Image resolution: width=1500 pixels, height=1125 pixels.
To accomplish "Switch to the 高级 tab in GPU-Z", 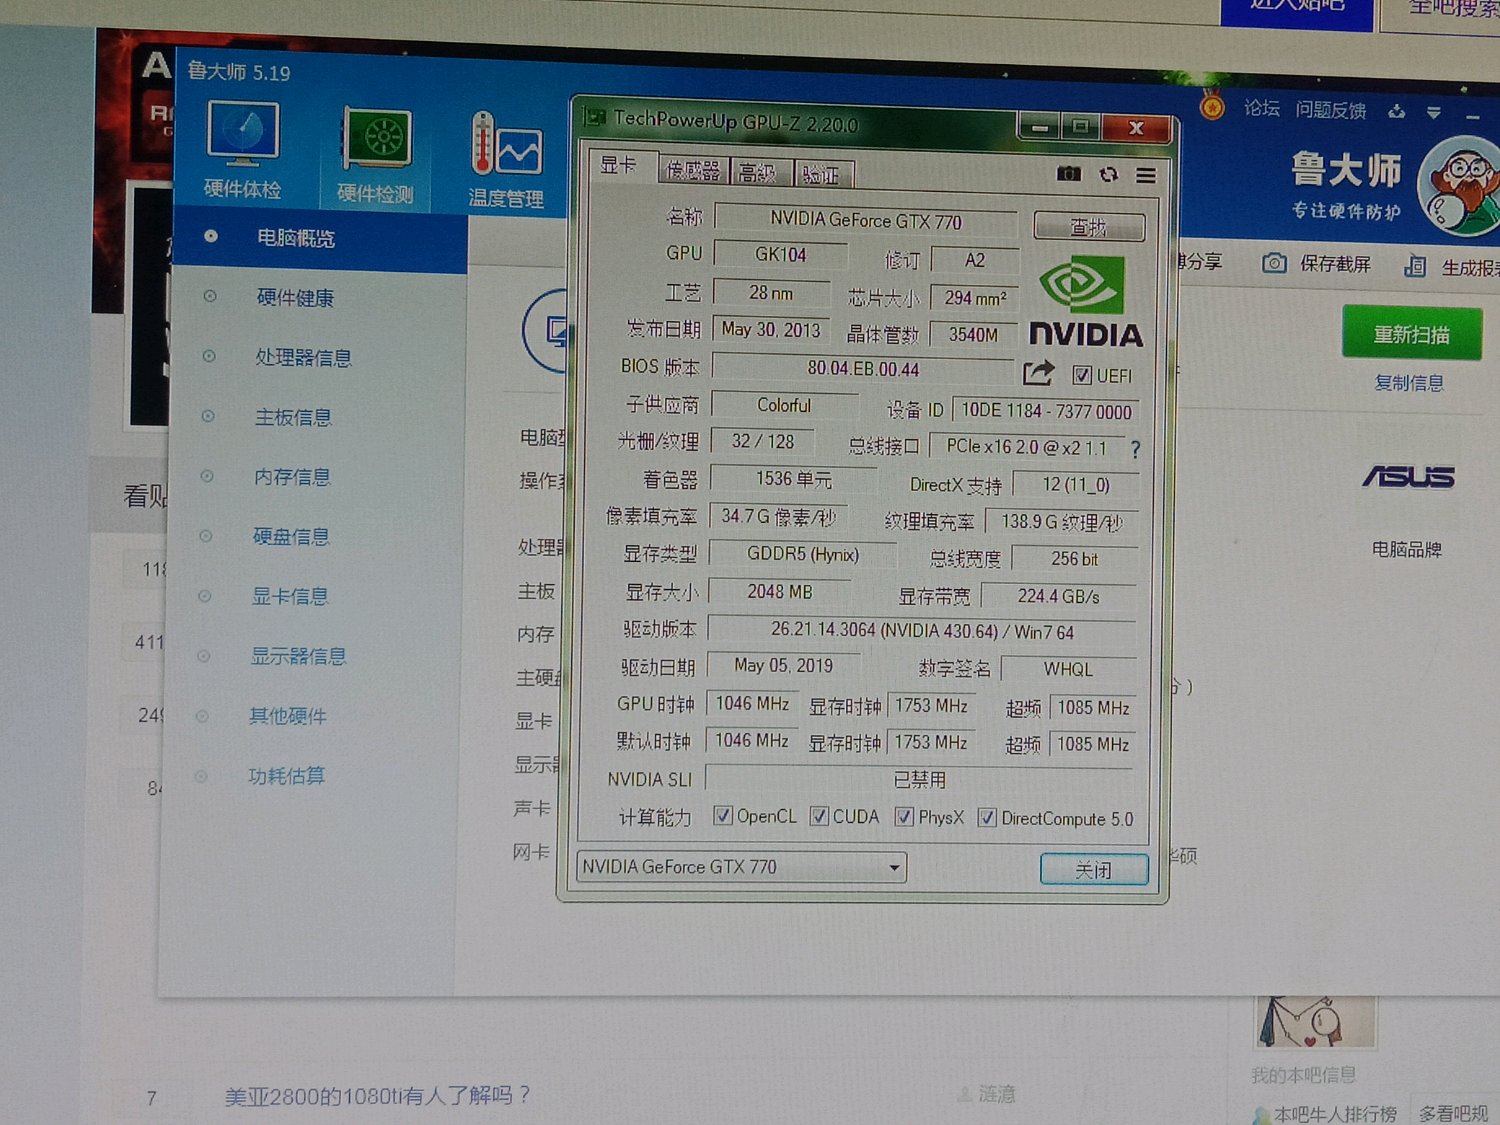I will [x=760, y=173].
